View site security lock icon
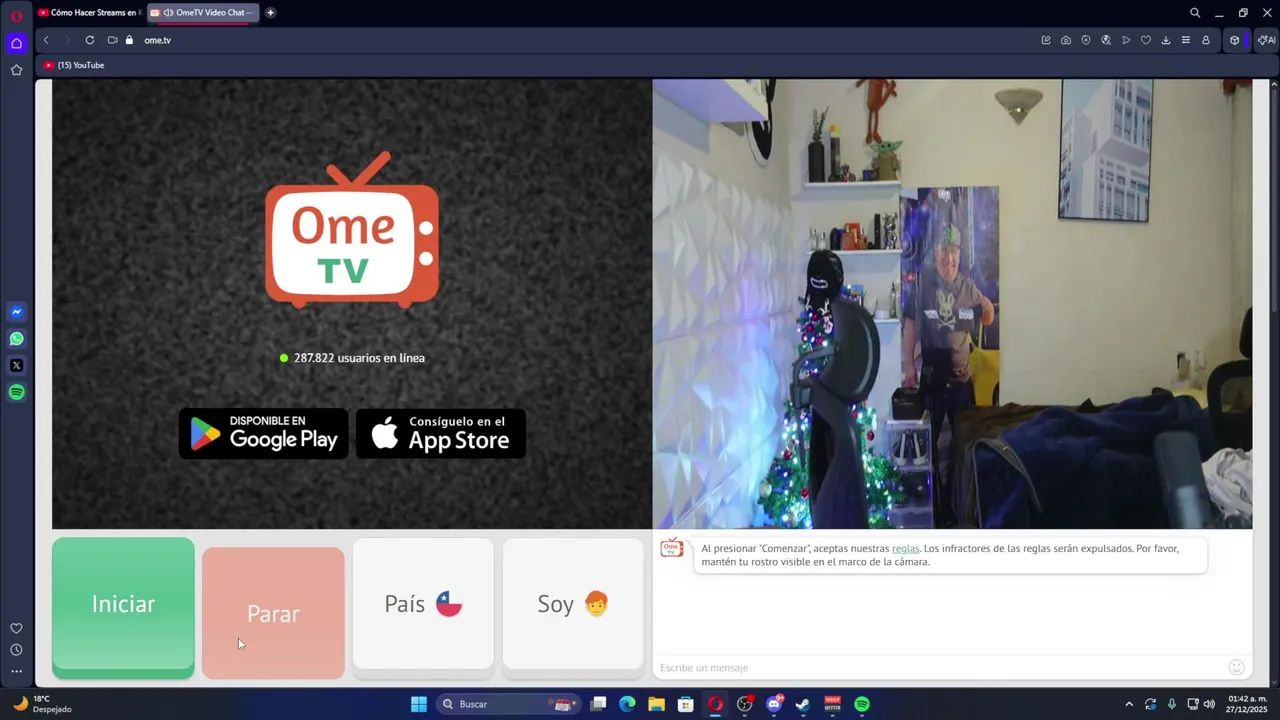The image size is (1280, 720). (x=129, y=40)
